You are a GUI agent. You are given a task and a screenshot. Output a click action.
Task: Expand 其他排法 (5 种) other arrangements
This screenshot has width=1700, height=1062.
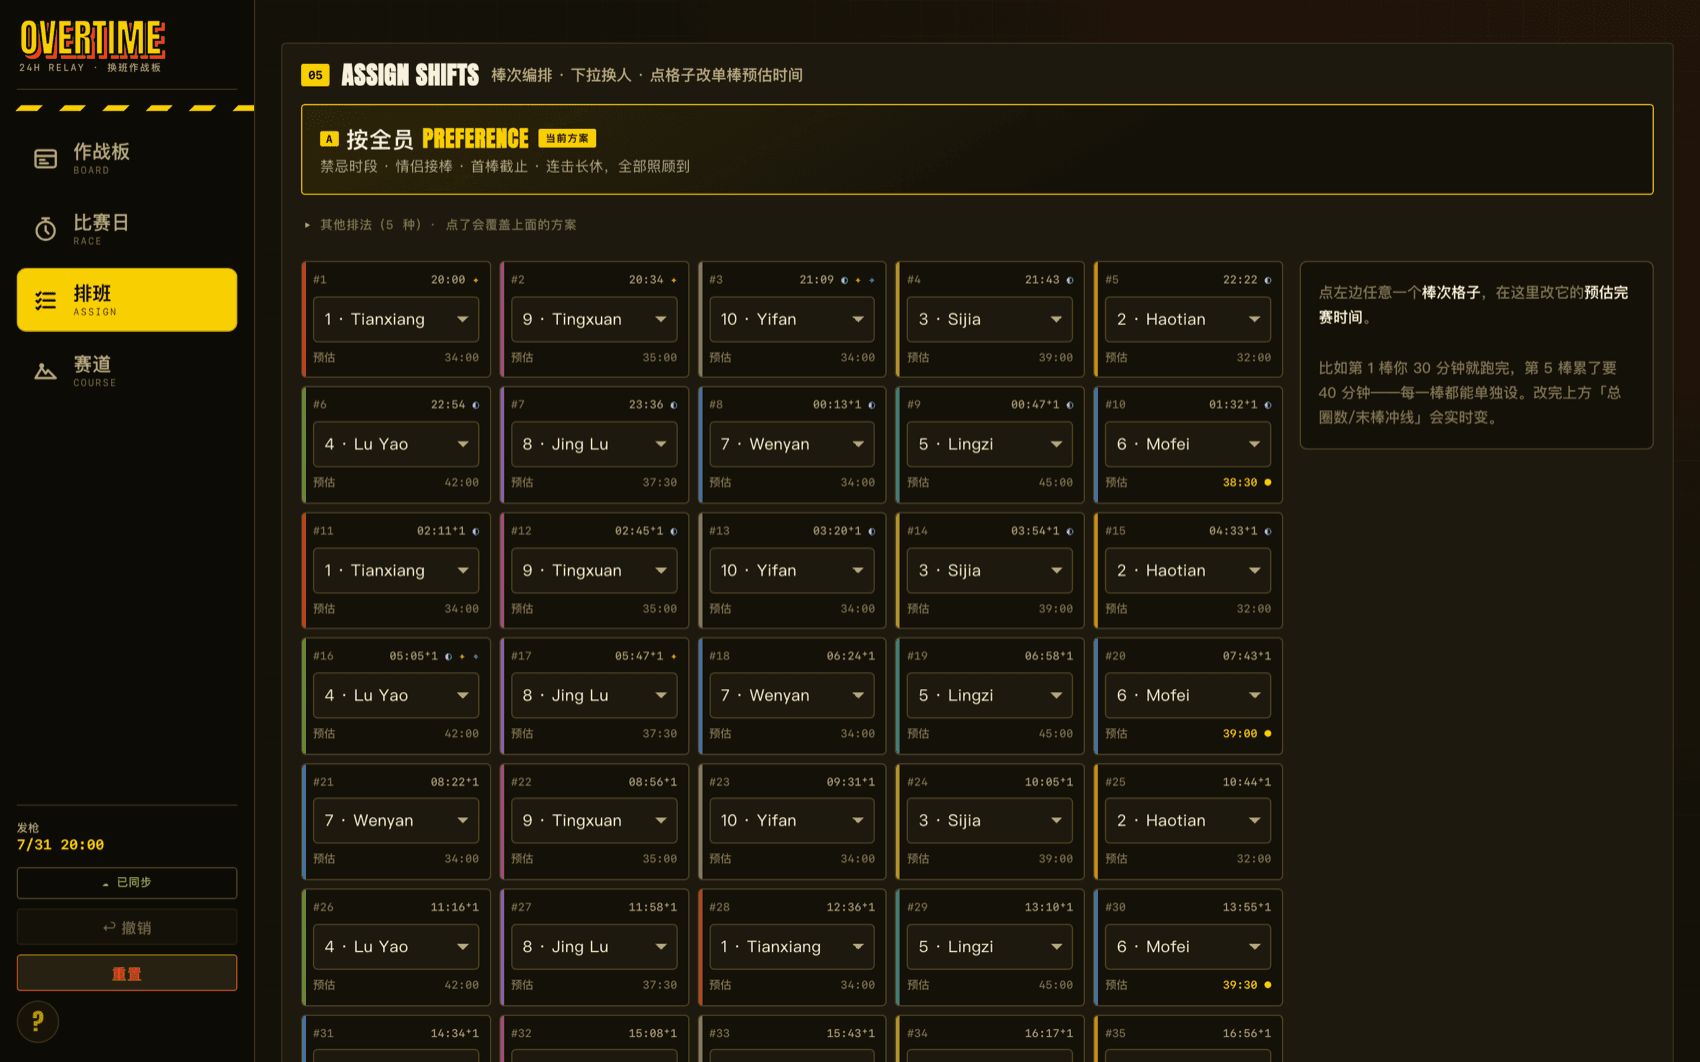[441, 225]
